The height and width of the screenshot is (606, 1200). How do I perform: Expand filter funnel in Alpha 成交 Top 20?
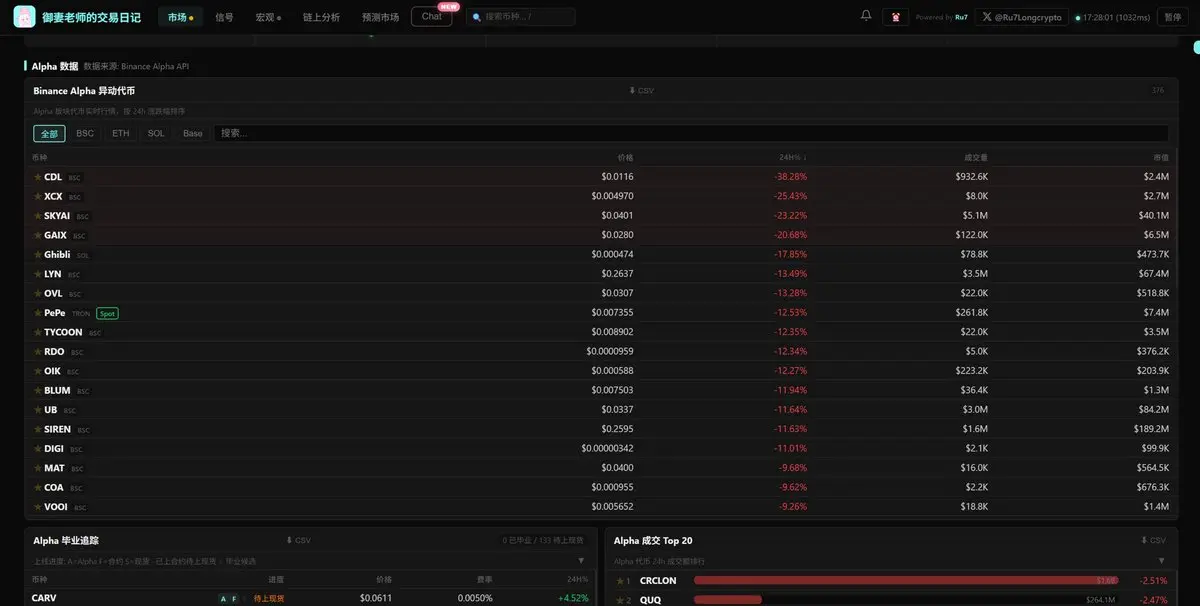tap(1161, 561)
